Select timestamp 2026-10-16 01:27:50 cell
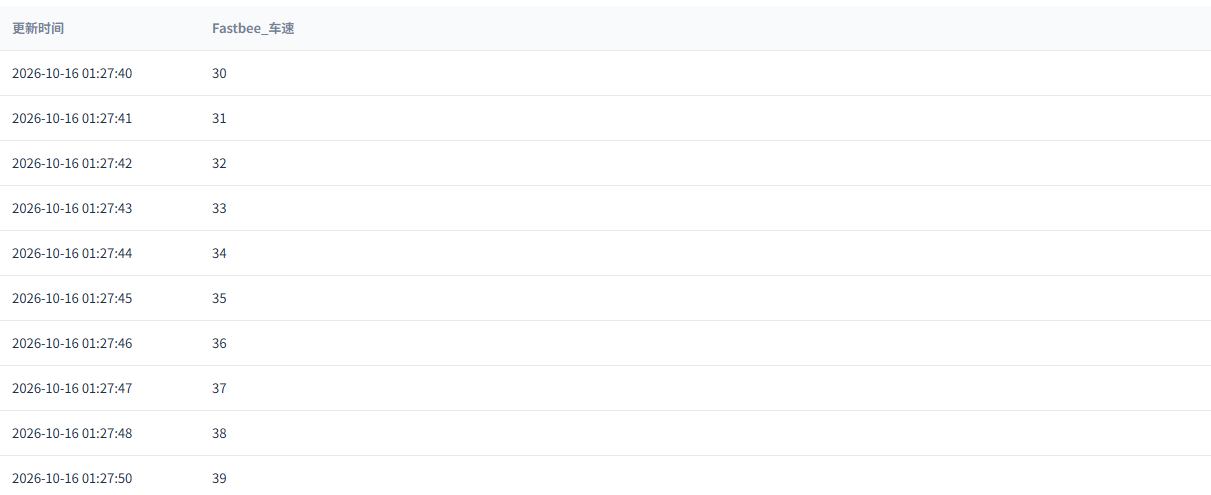Viewport: 1211px width, 495px height. pos(72,478)
